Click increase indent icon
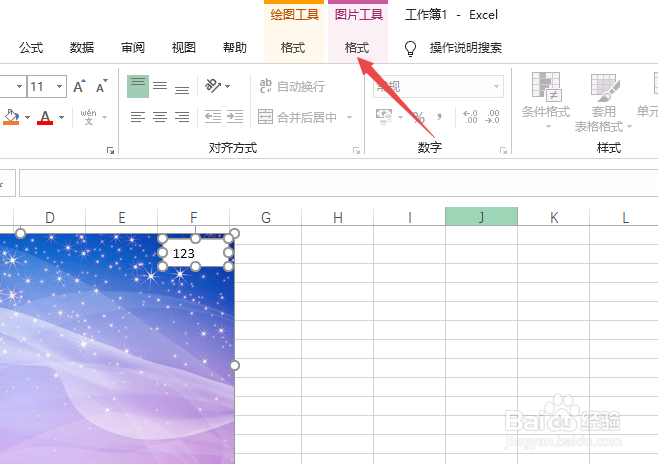 click(235, 117)
